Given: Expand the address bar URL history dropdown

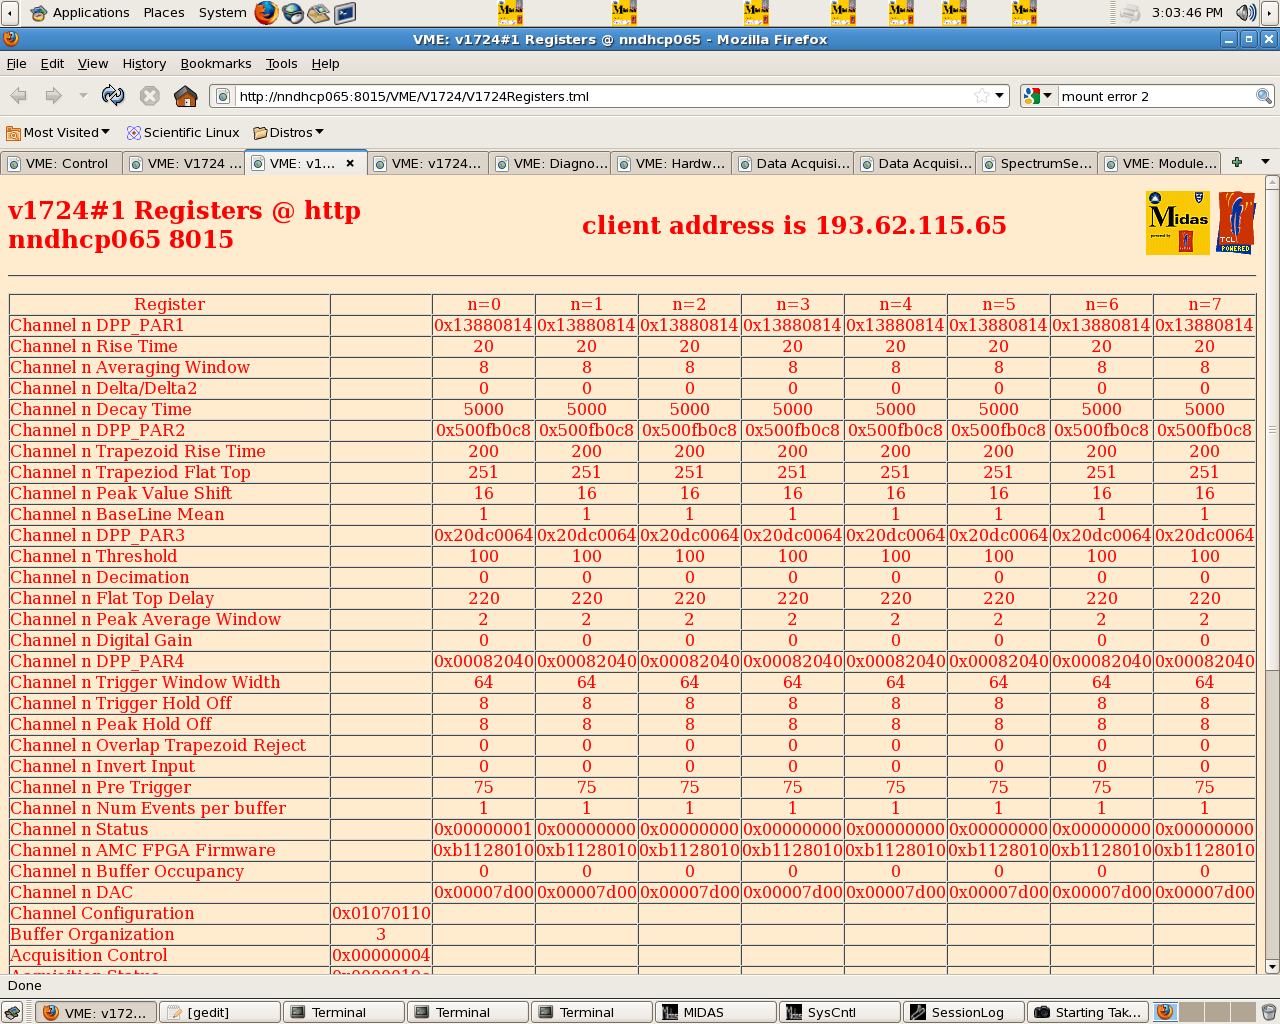Looking at the screenshot, I should click(x=999, y=96).
